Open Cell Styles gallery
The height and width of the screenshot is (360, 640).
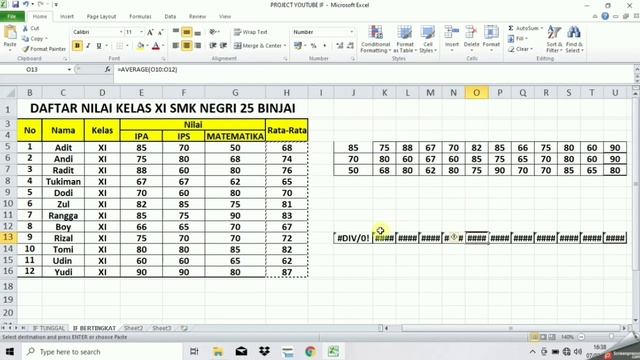click(428, 39)
